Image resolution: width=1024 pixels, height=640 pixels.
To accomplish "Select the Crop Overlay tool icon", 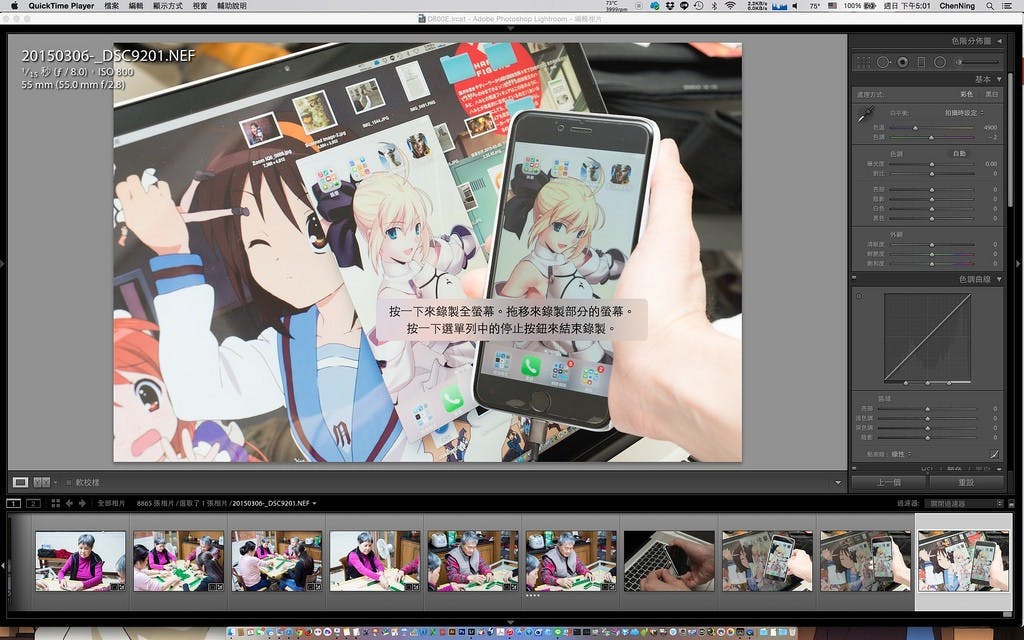I will click(x=863, y=62).
